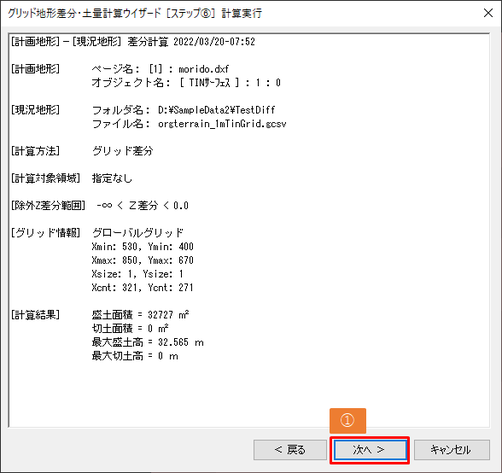The width and height of the screenshot is (502, 473).
Task: Click the 盛土面積 = 32727 result line
Action: tap(140, 315)
